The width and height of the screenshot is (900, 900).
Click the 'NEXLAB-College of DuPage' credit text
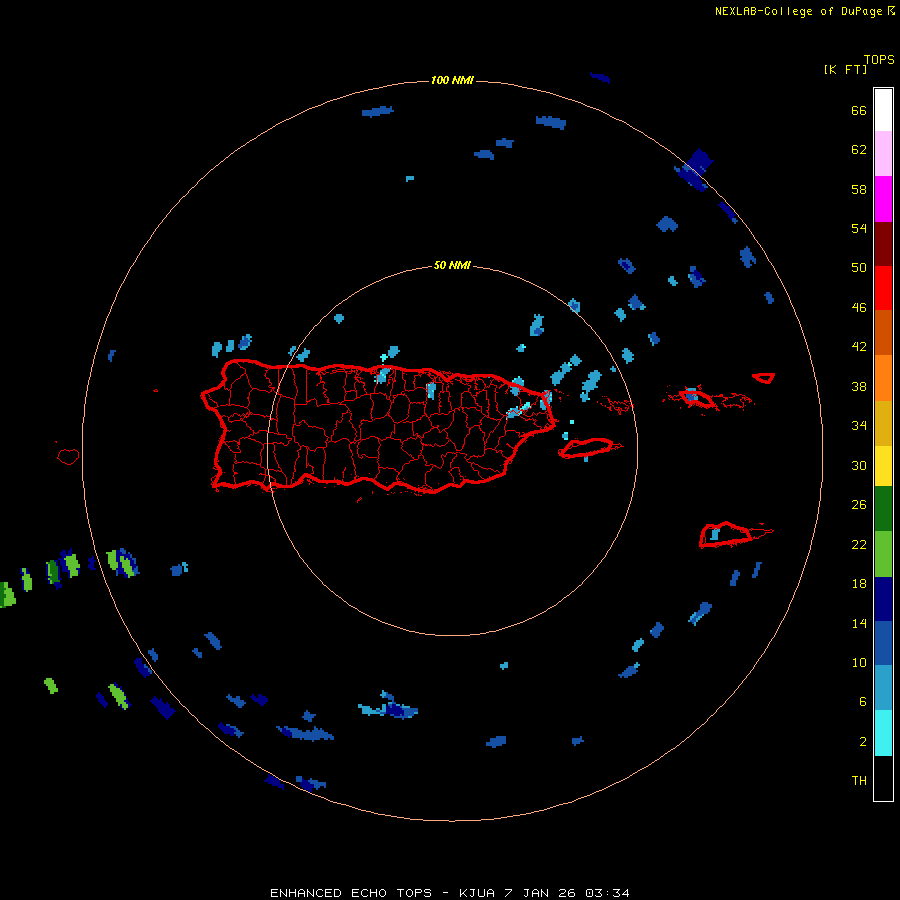point(798,11)
